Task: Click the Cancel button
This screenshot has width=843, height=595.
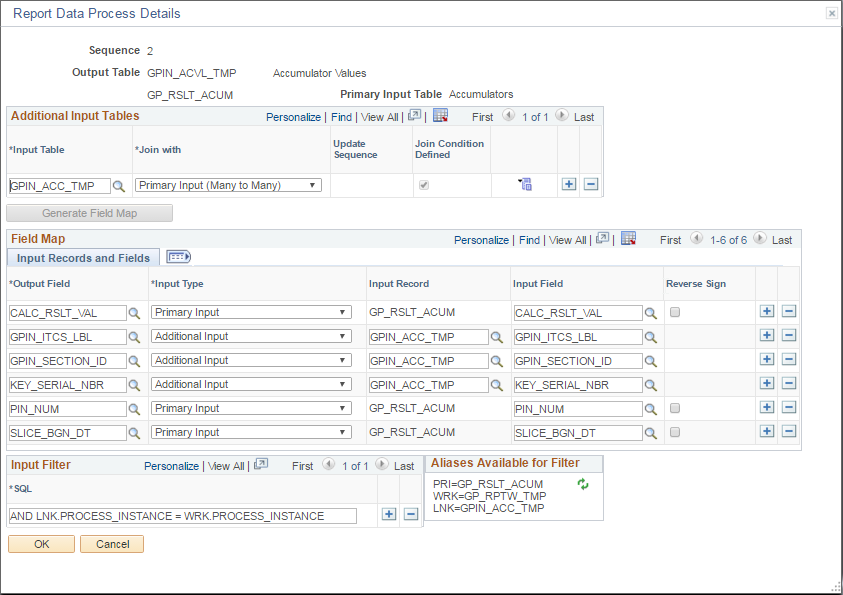Action: pos(111,544)
